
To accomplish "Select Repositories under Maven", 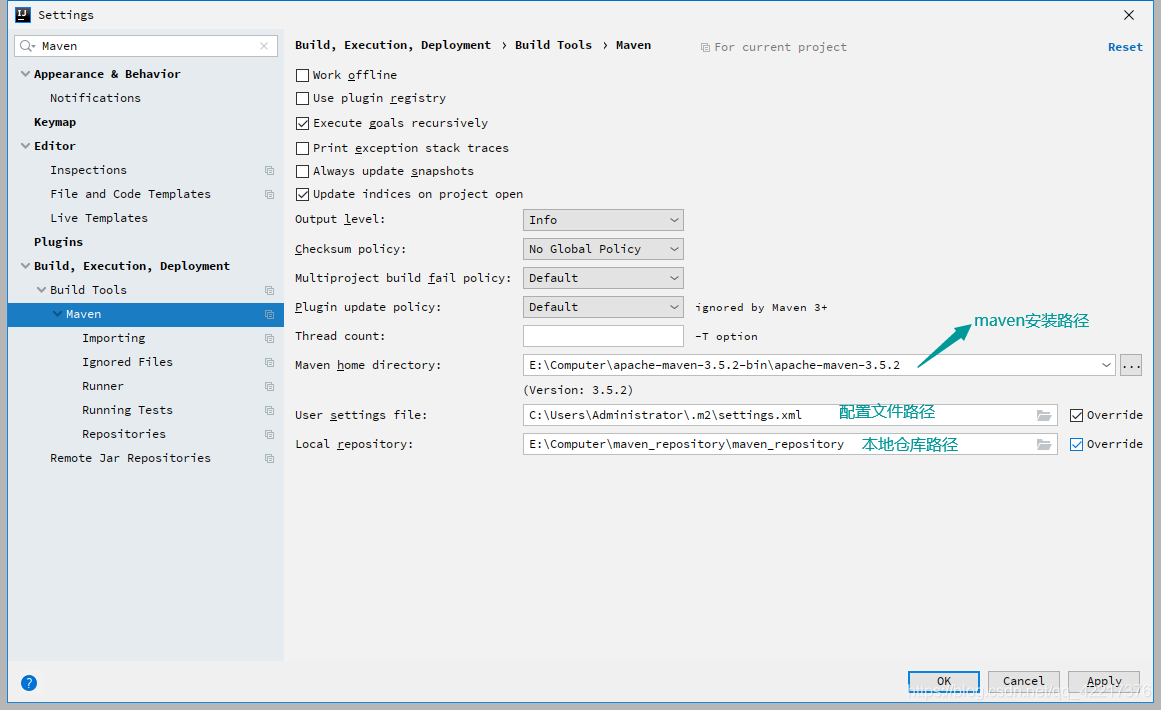I will pyautogui.click(x=124, y=434).
